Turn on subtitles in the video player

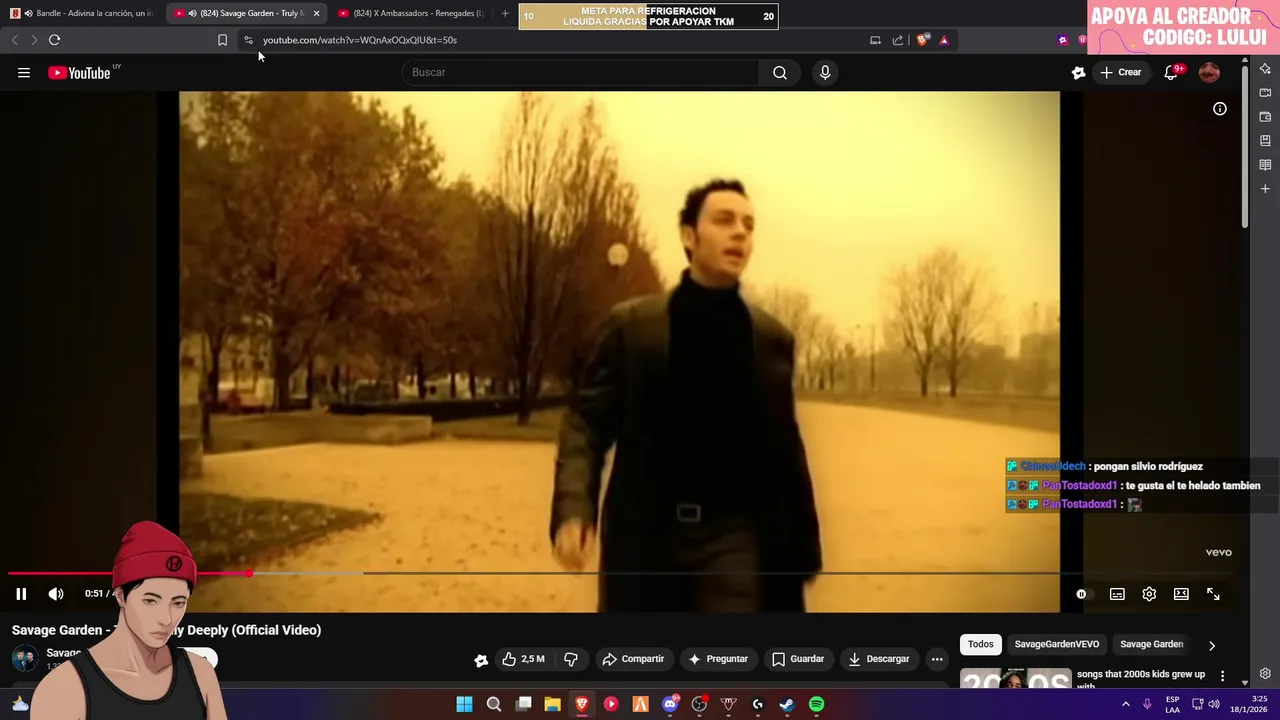click(x=1117, y=594)
